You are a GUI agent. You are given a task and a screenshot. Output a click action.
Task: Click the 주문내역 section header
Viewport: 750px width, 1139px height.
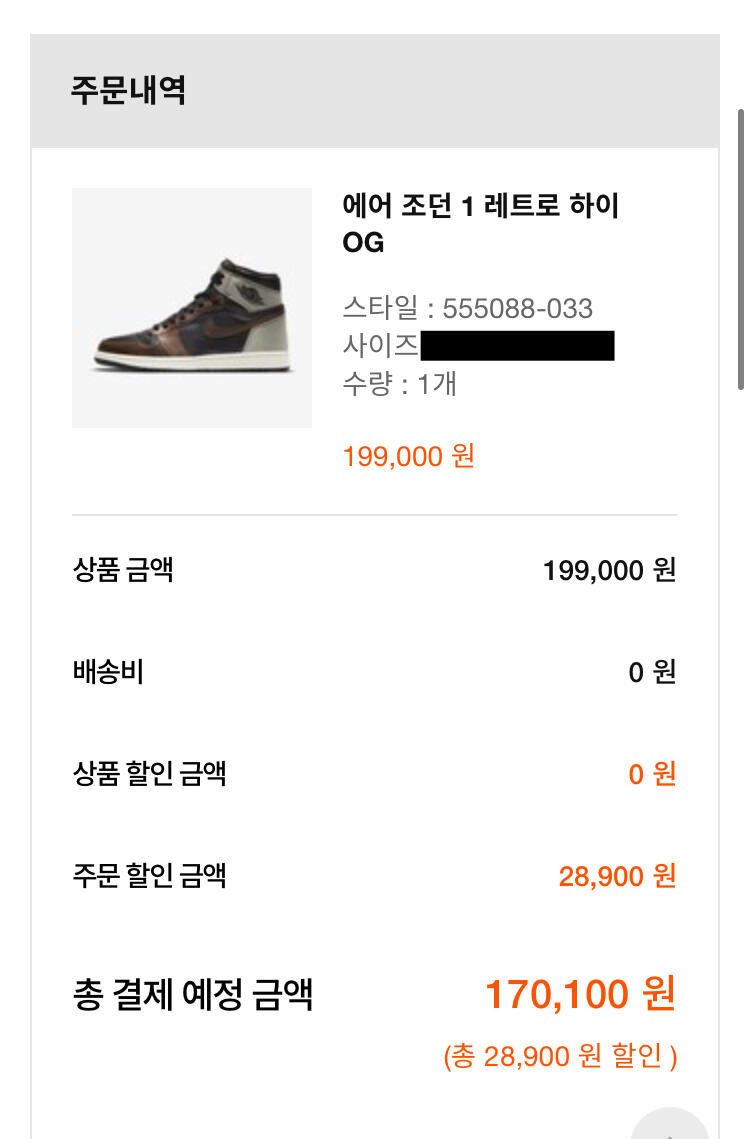coord(128,90)
